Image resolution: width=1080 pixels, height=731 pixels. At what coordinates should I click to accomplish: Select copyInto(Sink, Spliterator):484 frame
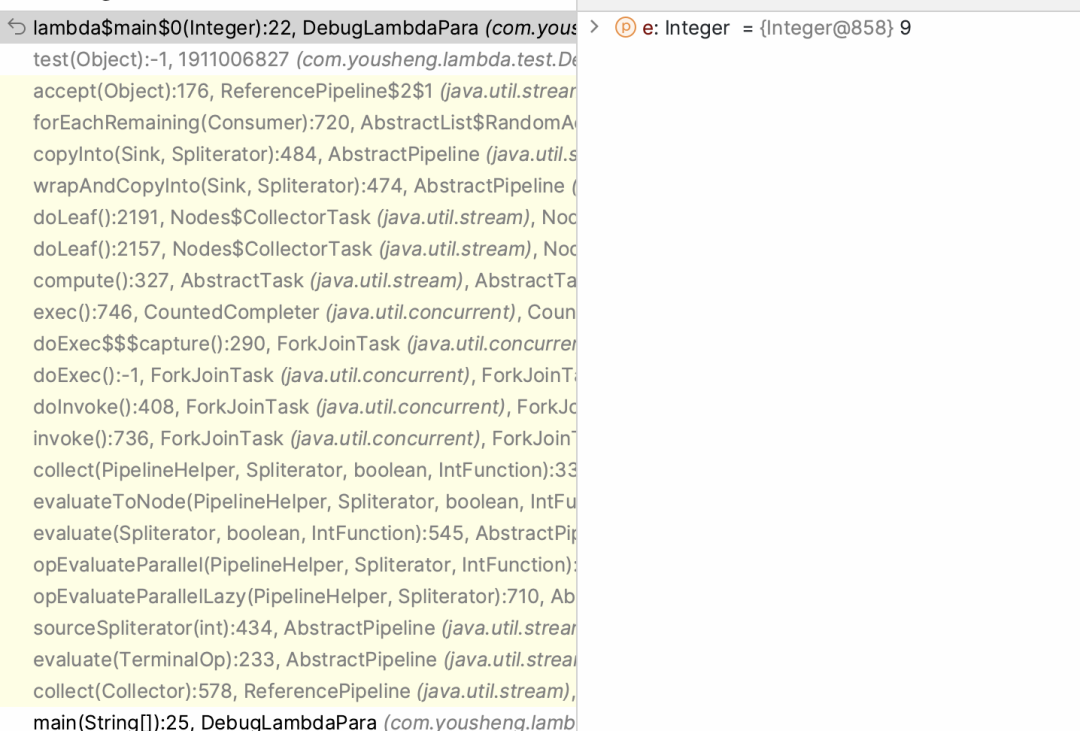click(x=288, y=154)
